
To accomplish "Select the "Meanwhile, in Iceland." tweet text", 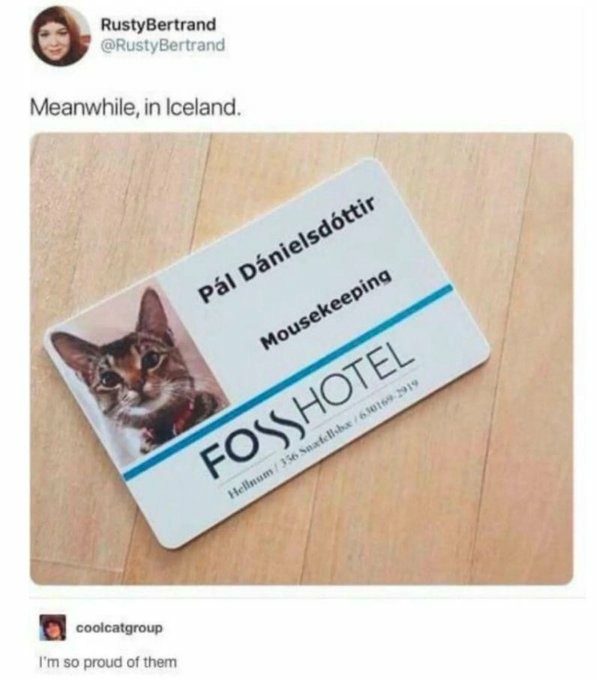I will (x=135, y=107).
